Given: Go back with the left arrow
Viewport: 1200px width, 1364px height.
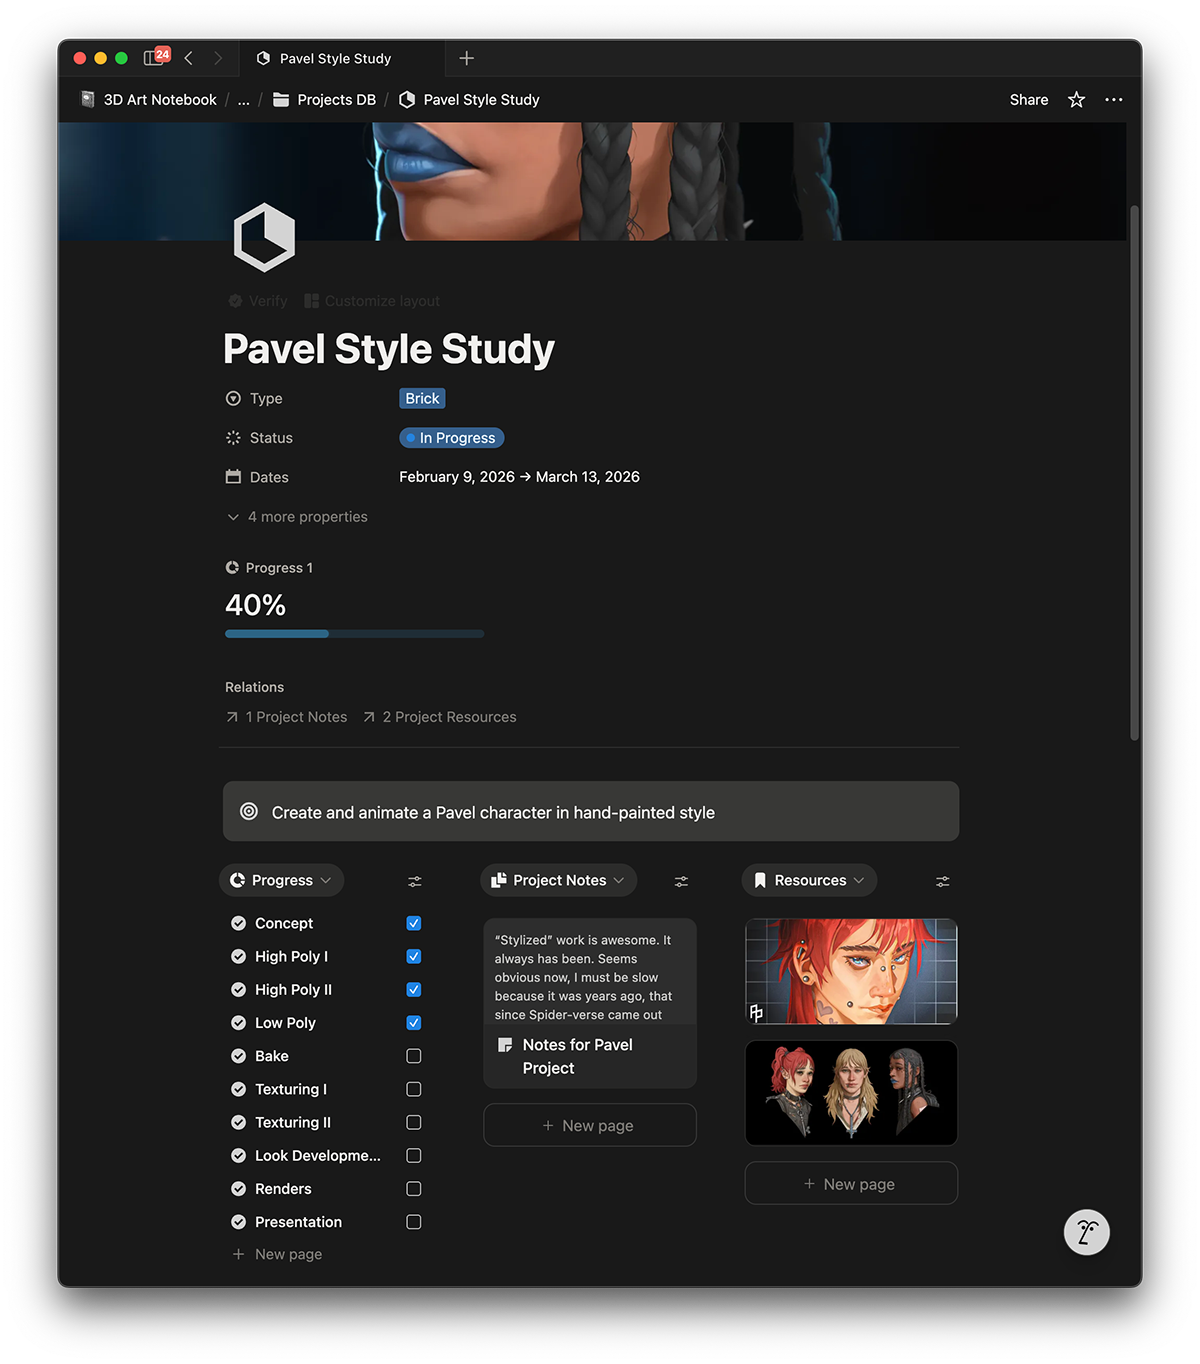Looking at the screenshot, I should coord(188,58).
